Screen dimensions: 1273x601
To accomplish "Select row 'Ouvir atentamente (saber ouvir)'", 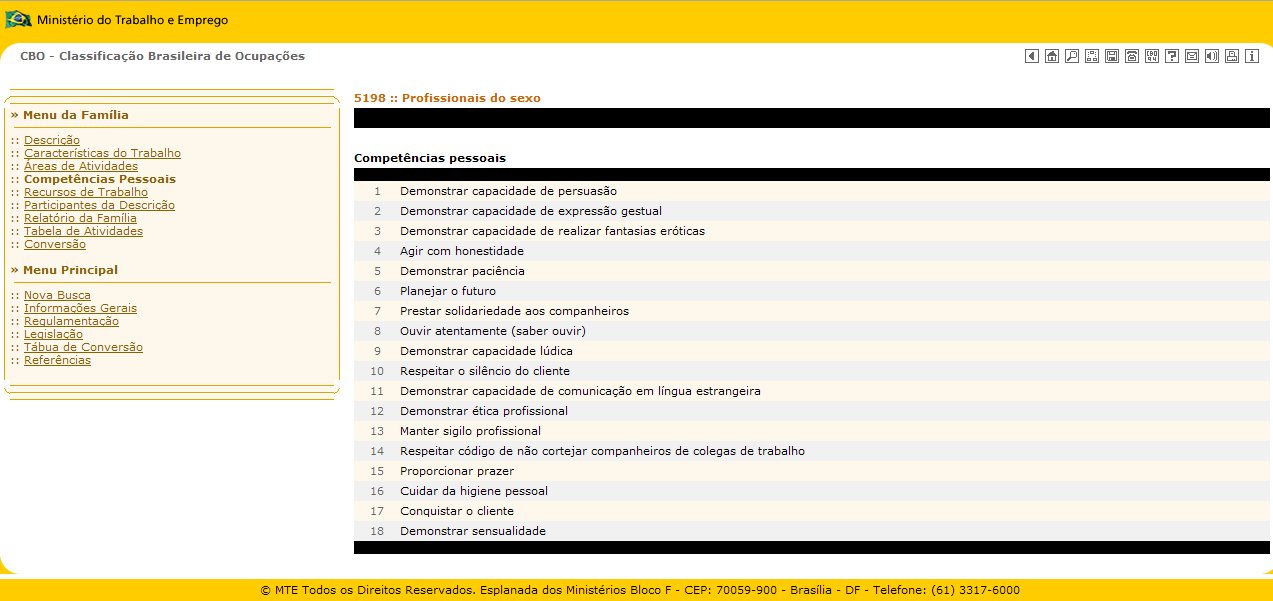I will coord(813,331).
